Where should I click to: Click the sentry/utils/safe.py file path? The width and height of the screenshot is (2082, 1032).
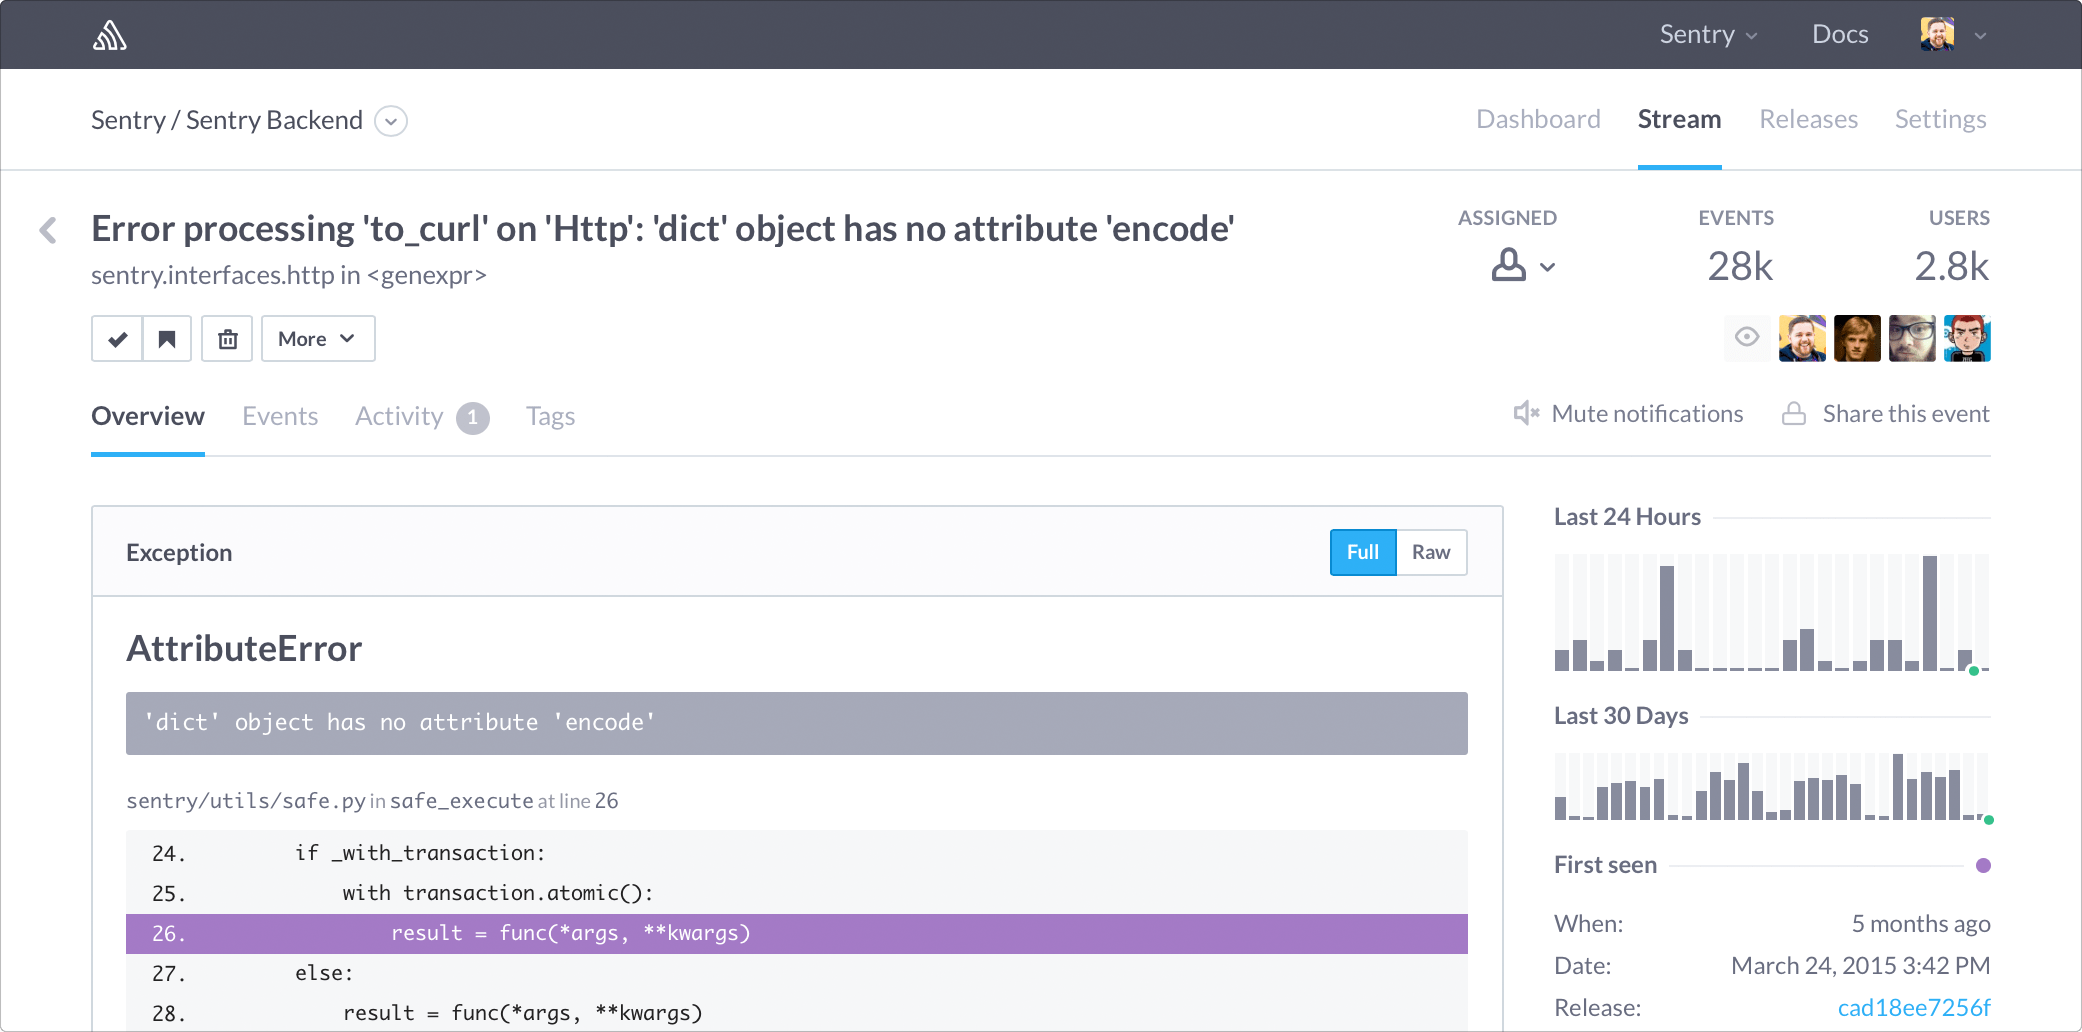coord(246,800)
